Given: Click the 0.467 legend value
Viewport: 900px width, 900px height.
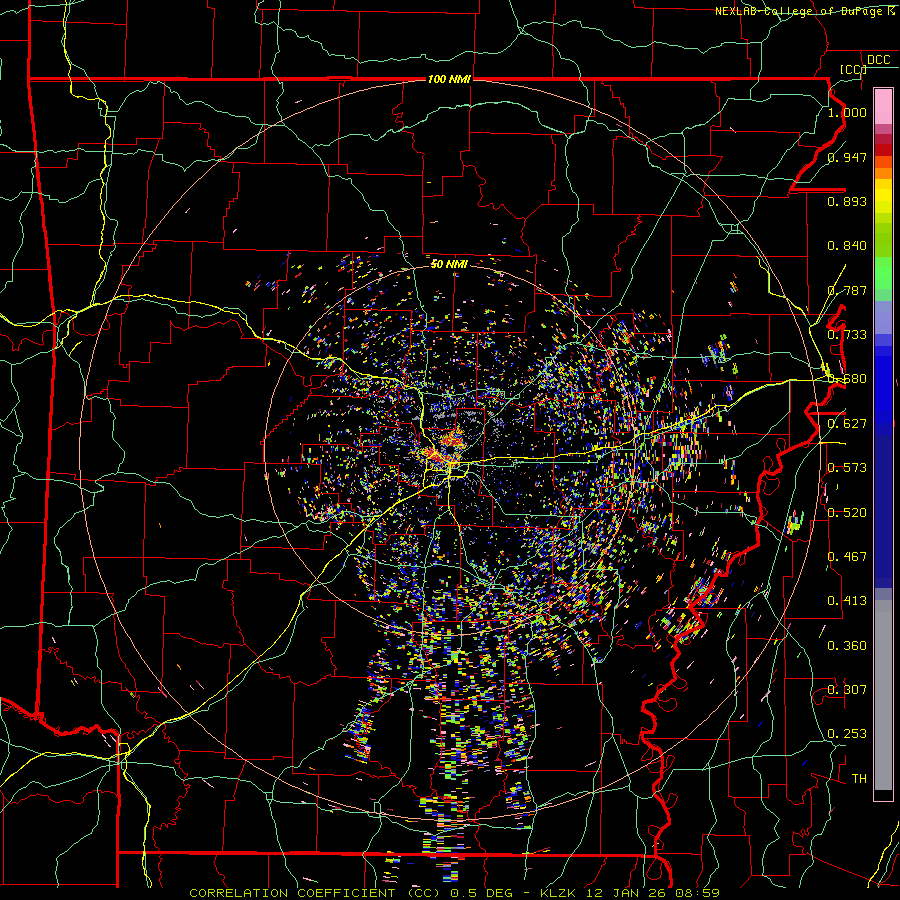Looking at the screenshot, I should pyautogui.click(x=847, y=557).
